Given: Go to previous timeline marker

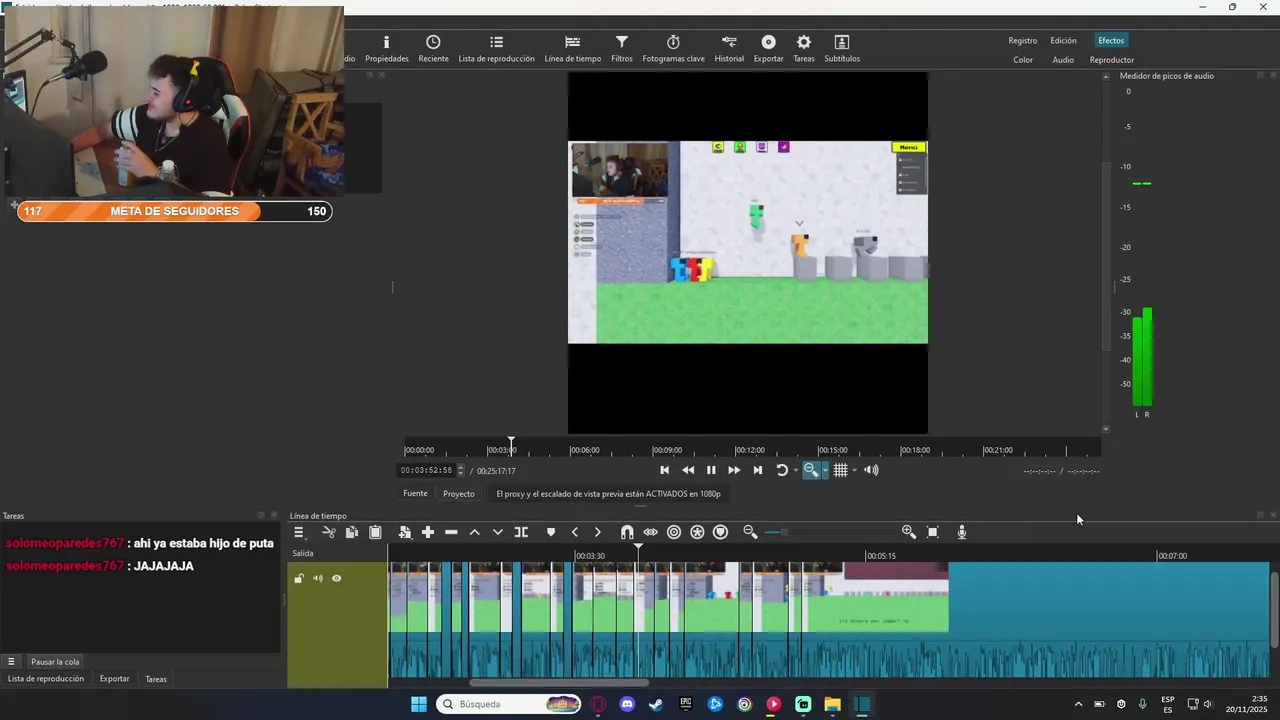Looking at the screenshot, I should 574,532.
